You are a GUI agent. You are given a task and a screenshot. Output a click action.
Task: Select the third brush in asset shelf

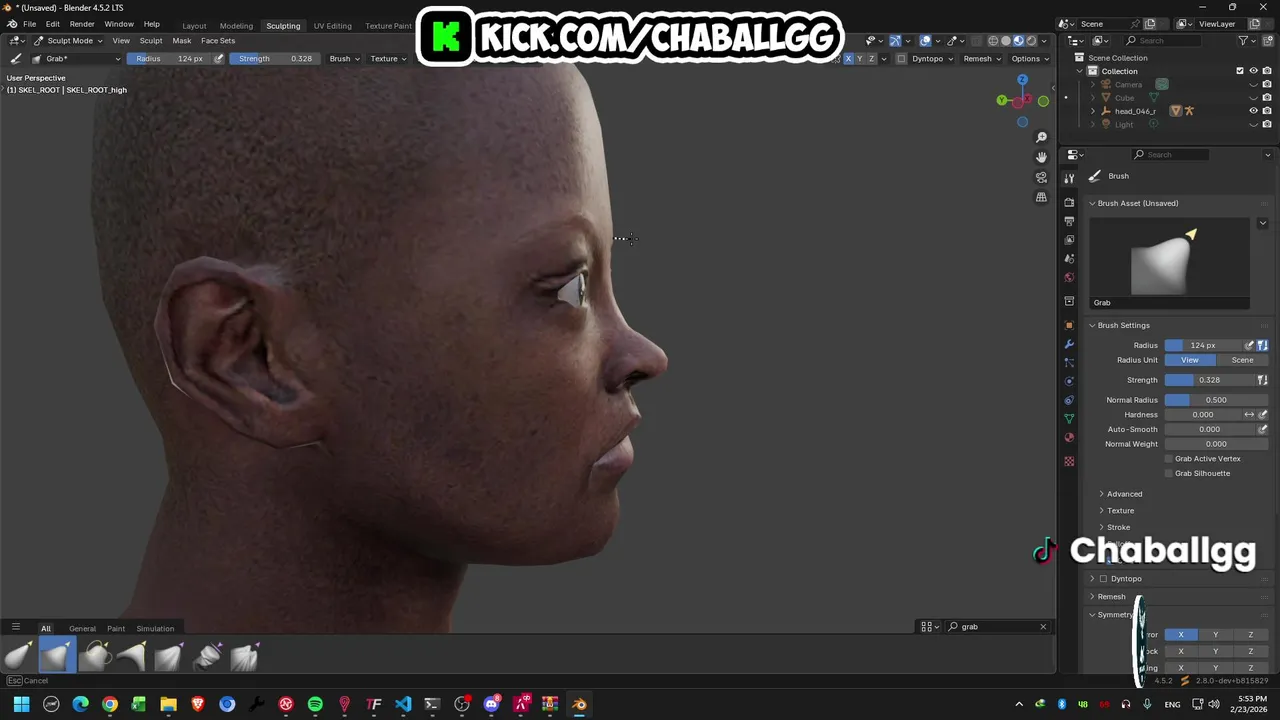(x=95, y=655)
